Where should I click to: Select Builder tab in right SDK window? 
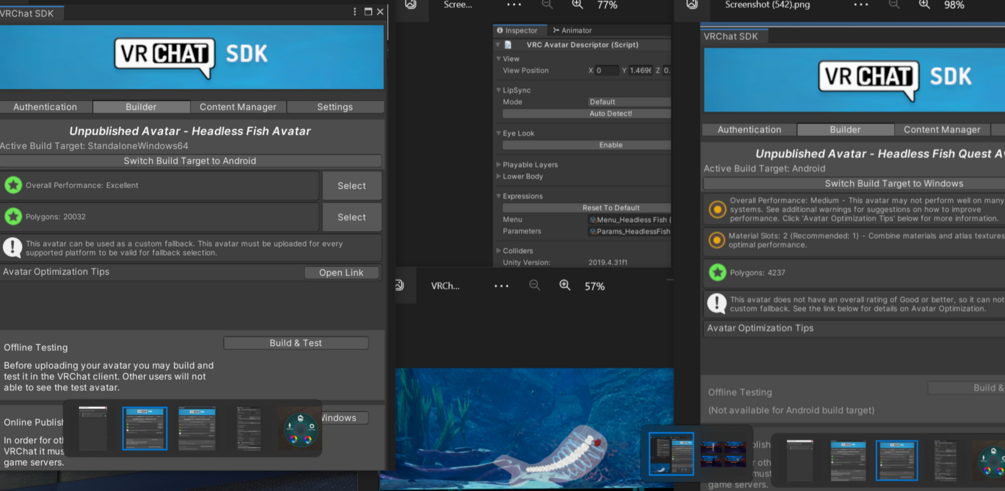click(x=845, y=129)
